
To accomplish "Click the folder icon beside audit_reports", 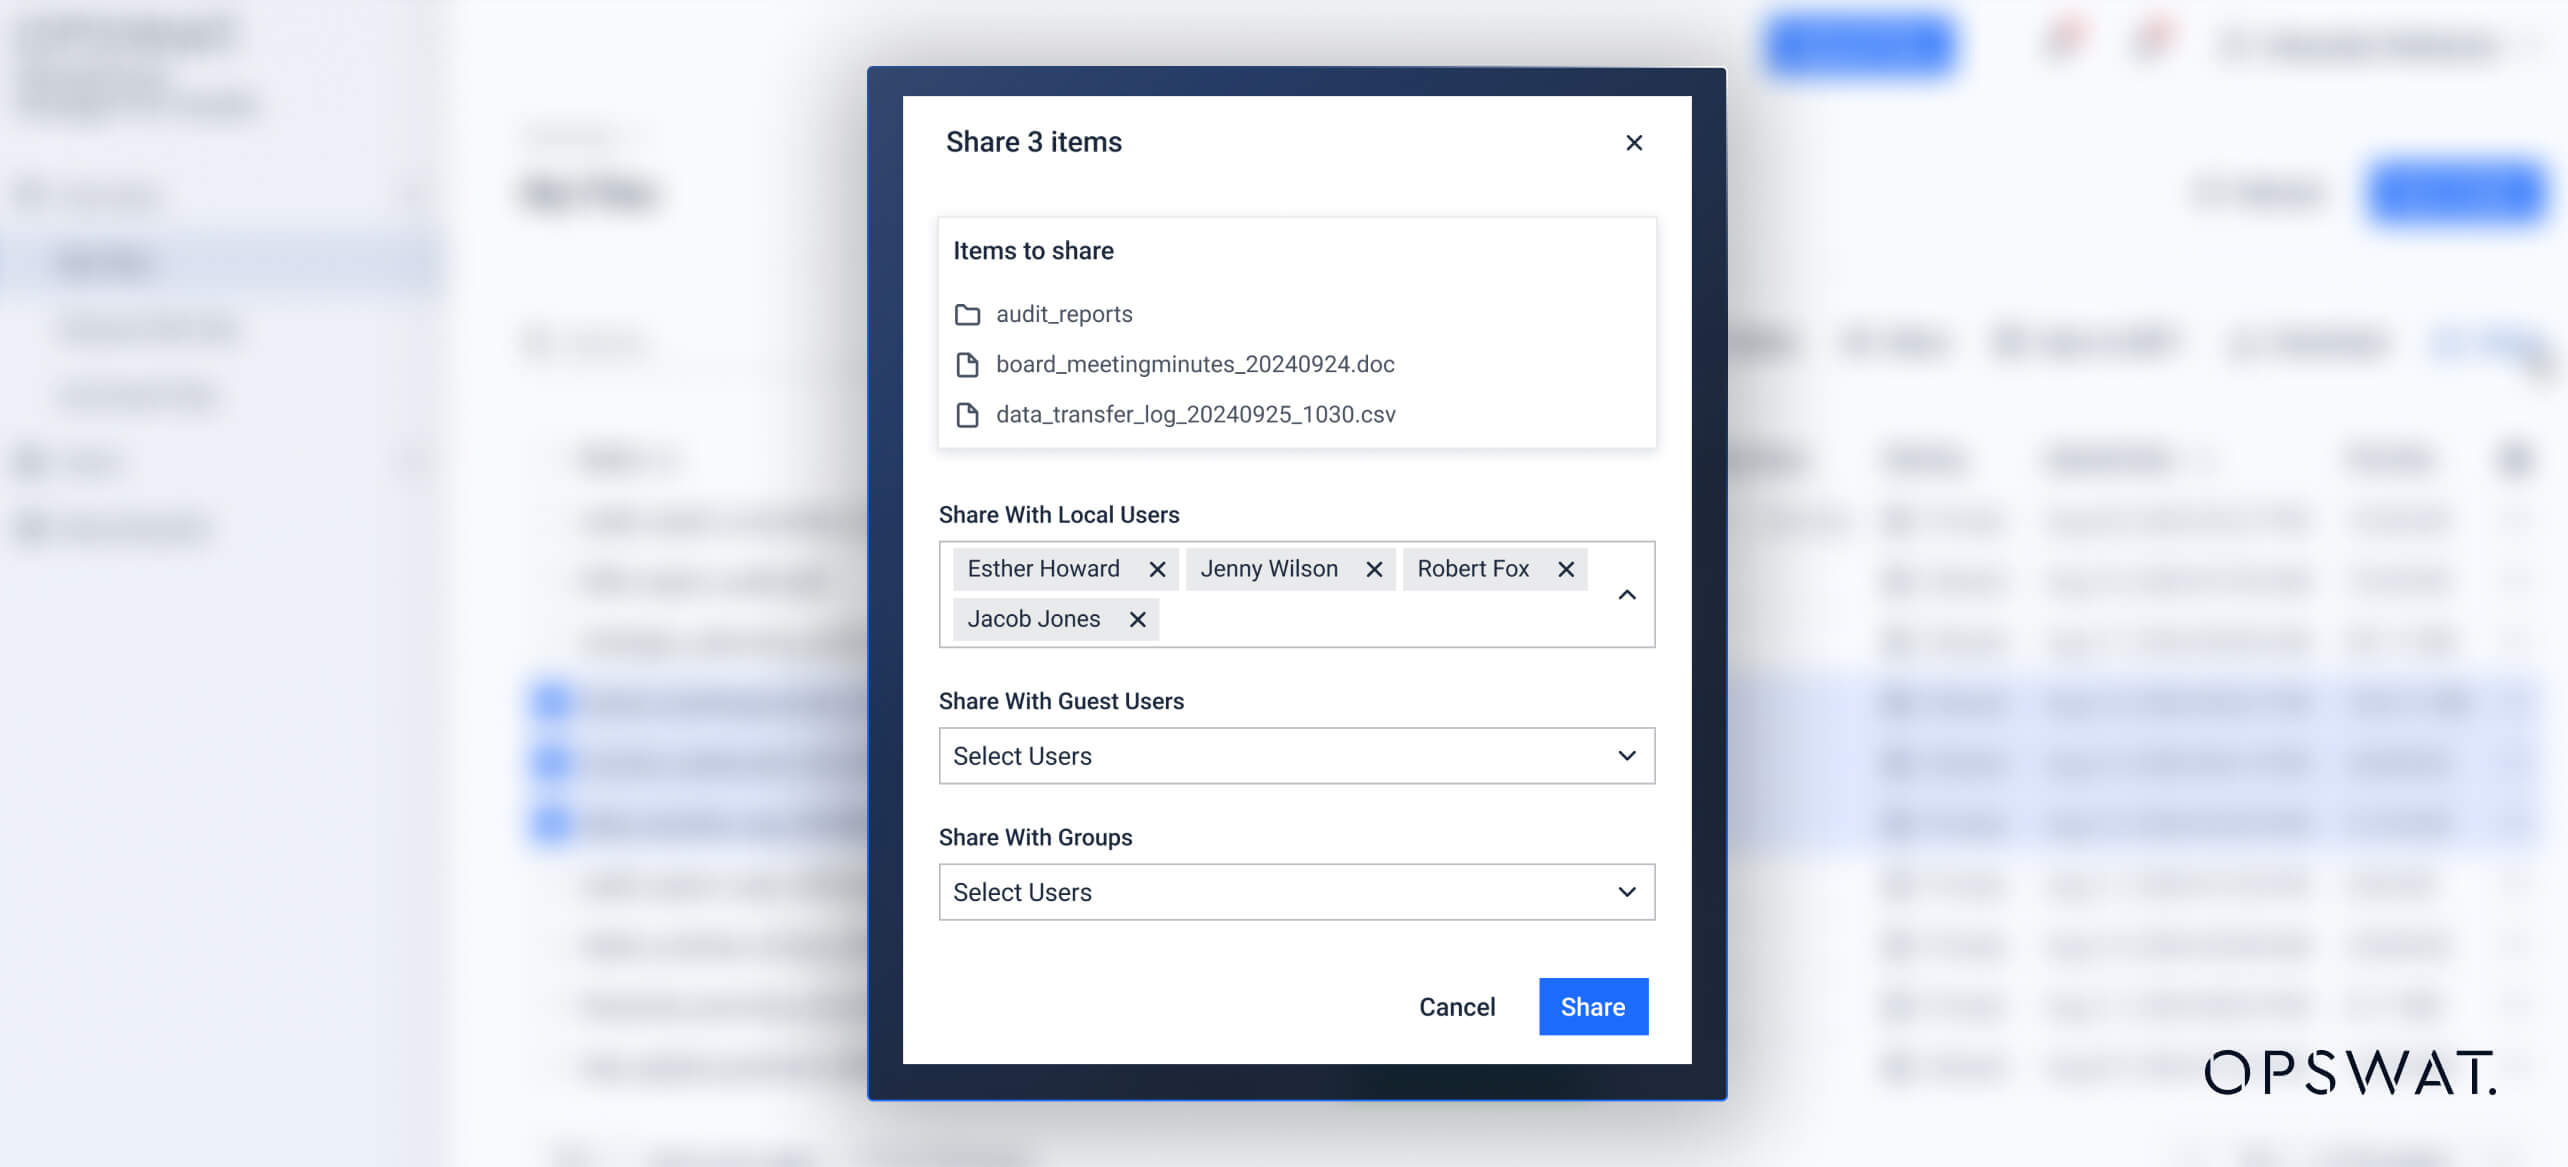I will coord(967,314).
